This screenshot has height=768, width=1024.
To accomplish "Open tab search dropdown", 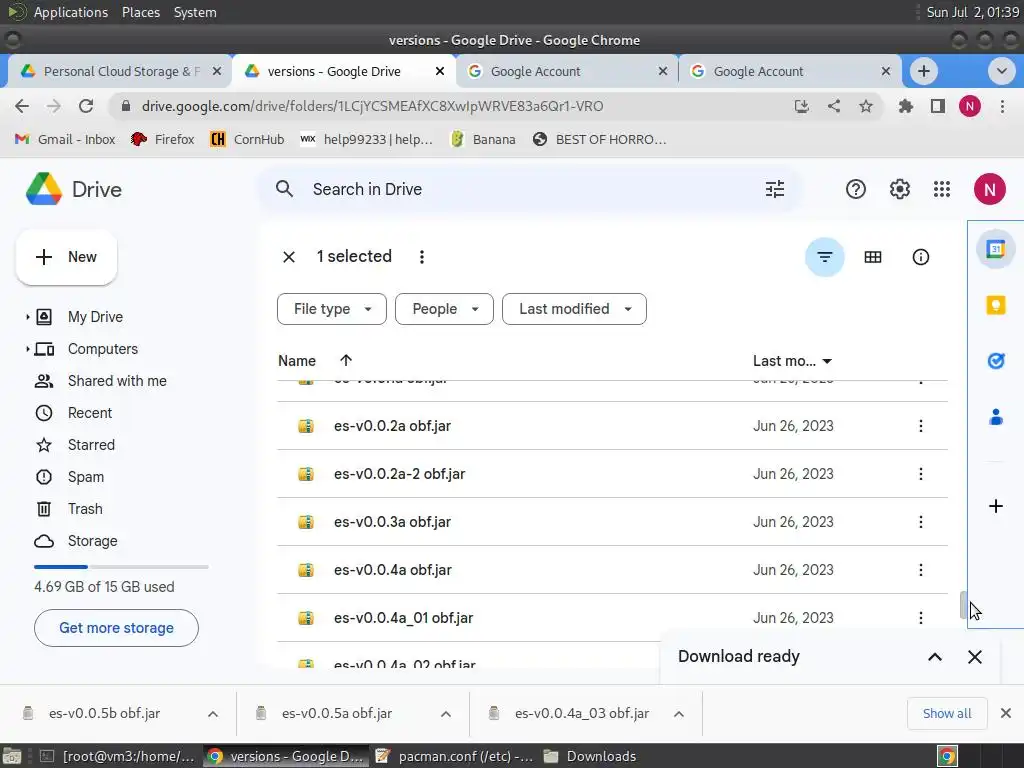I will click(x=1001, y=71).
